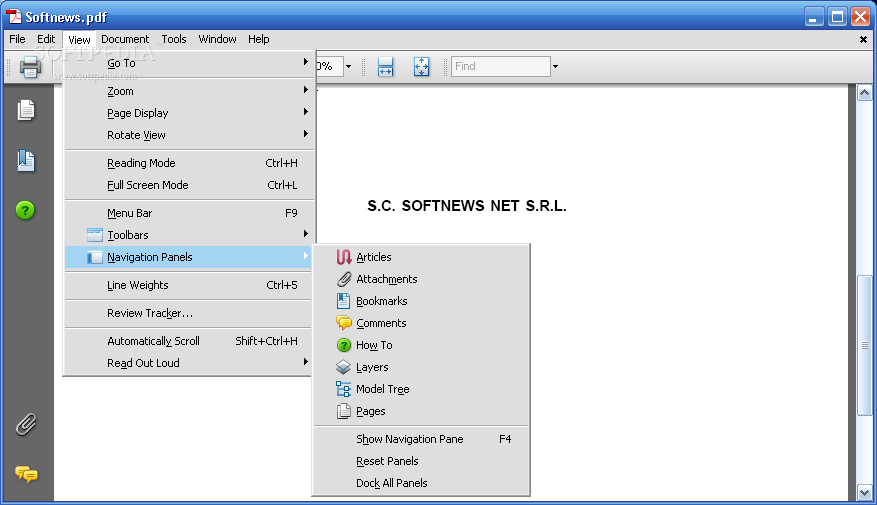Image resolution: width=877 pixels, height=505 pixels.
Task: Select How To in the submenu
Action: (x=421, y=345)
